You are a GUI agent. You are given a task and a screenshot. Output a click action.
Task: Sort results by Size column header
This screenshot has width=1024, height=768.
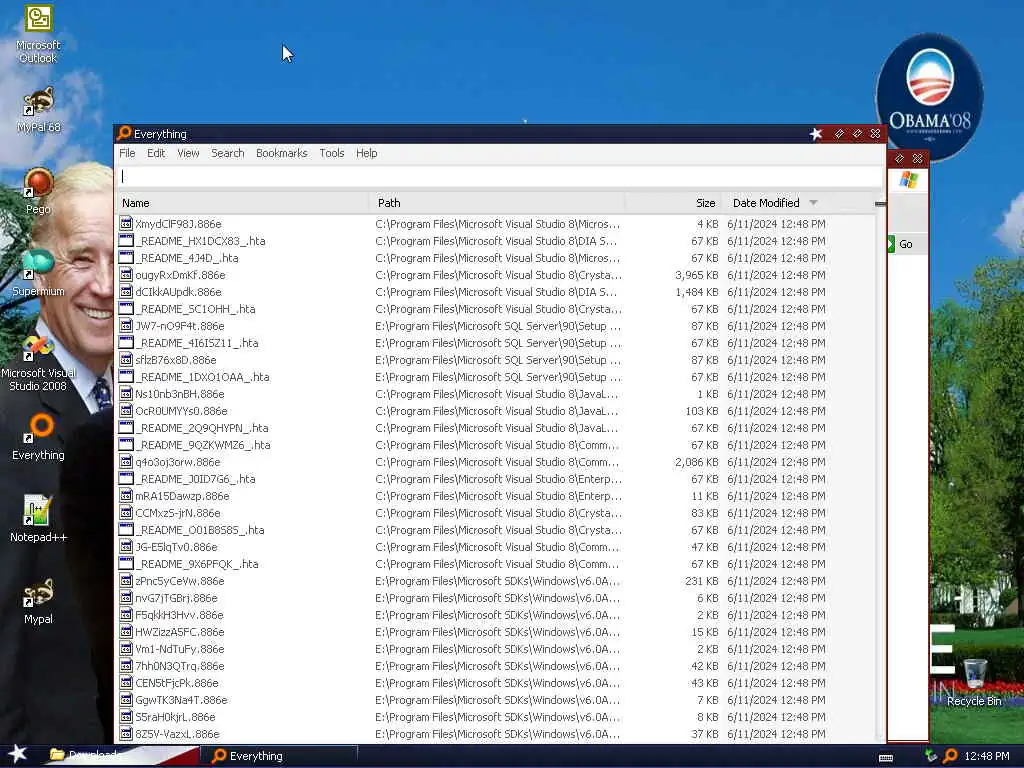click(x=673, y=203)
